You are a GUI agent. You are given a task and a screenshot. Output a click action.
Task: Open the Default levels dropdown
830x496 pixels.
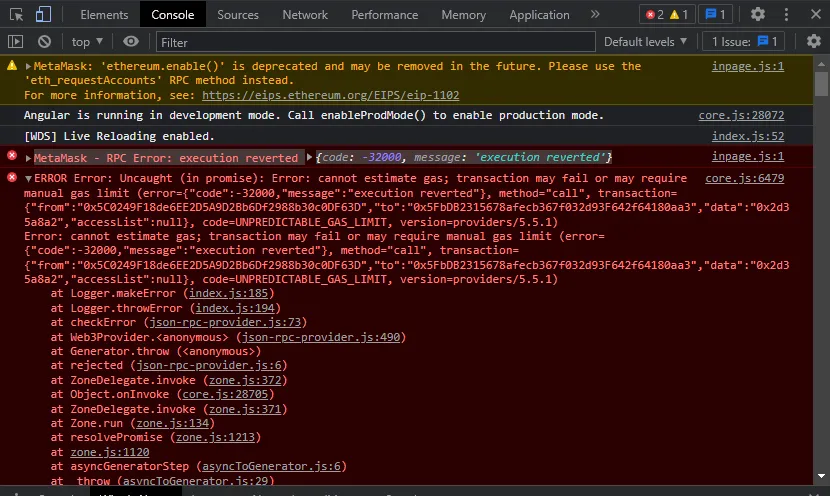pyautogui.click(x=645, y=42)
